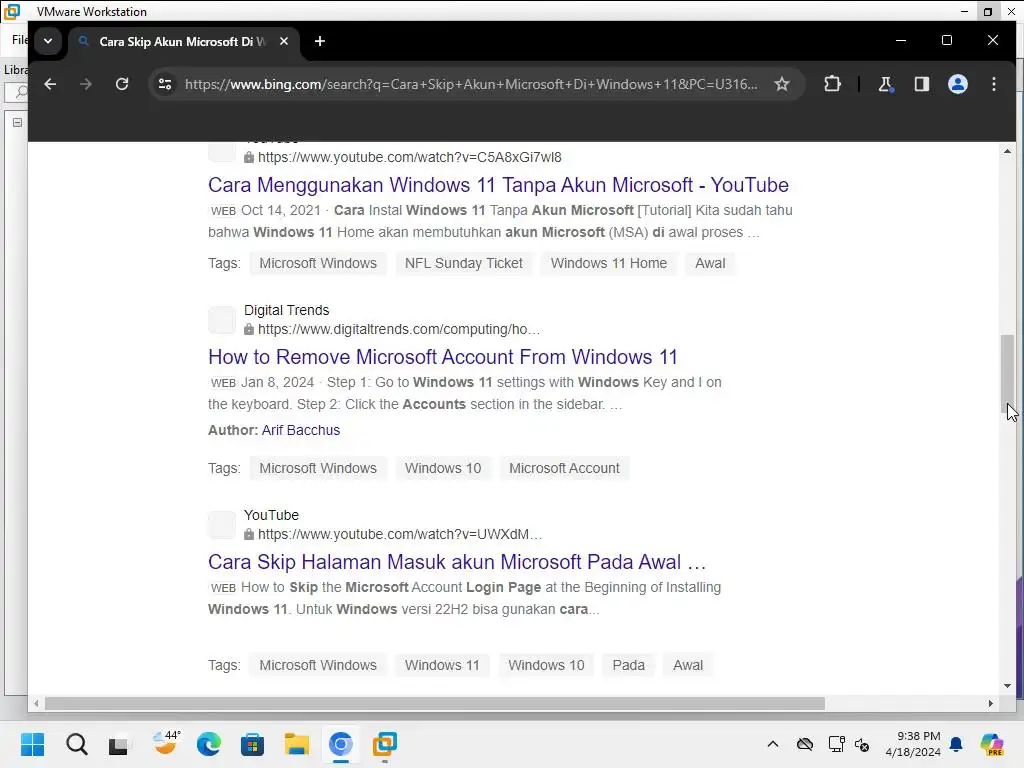Bookmark this page with the star icon
The image size is (1024, 768).
pos(782,84)
